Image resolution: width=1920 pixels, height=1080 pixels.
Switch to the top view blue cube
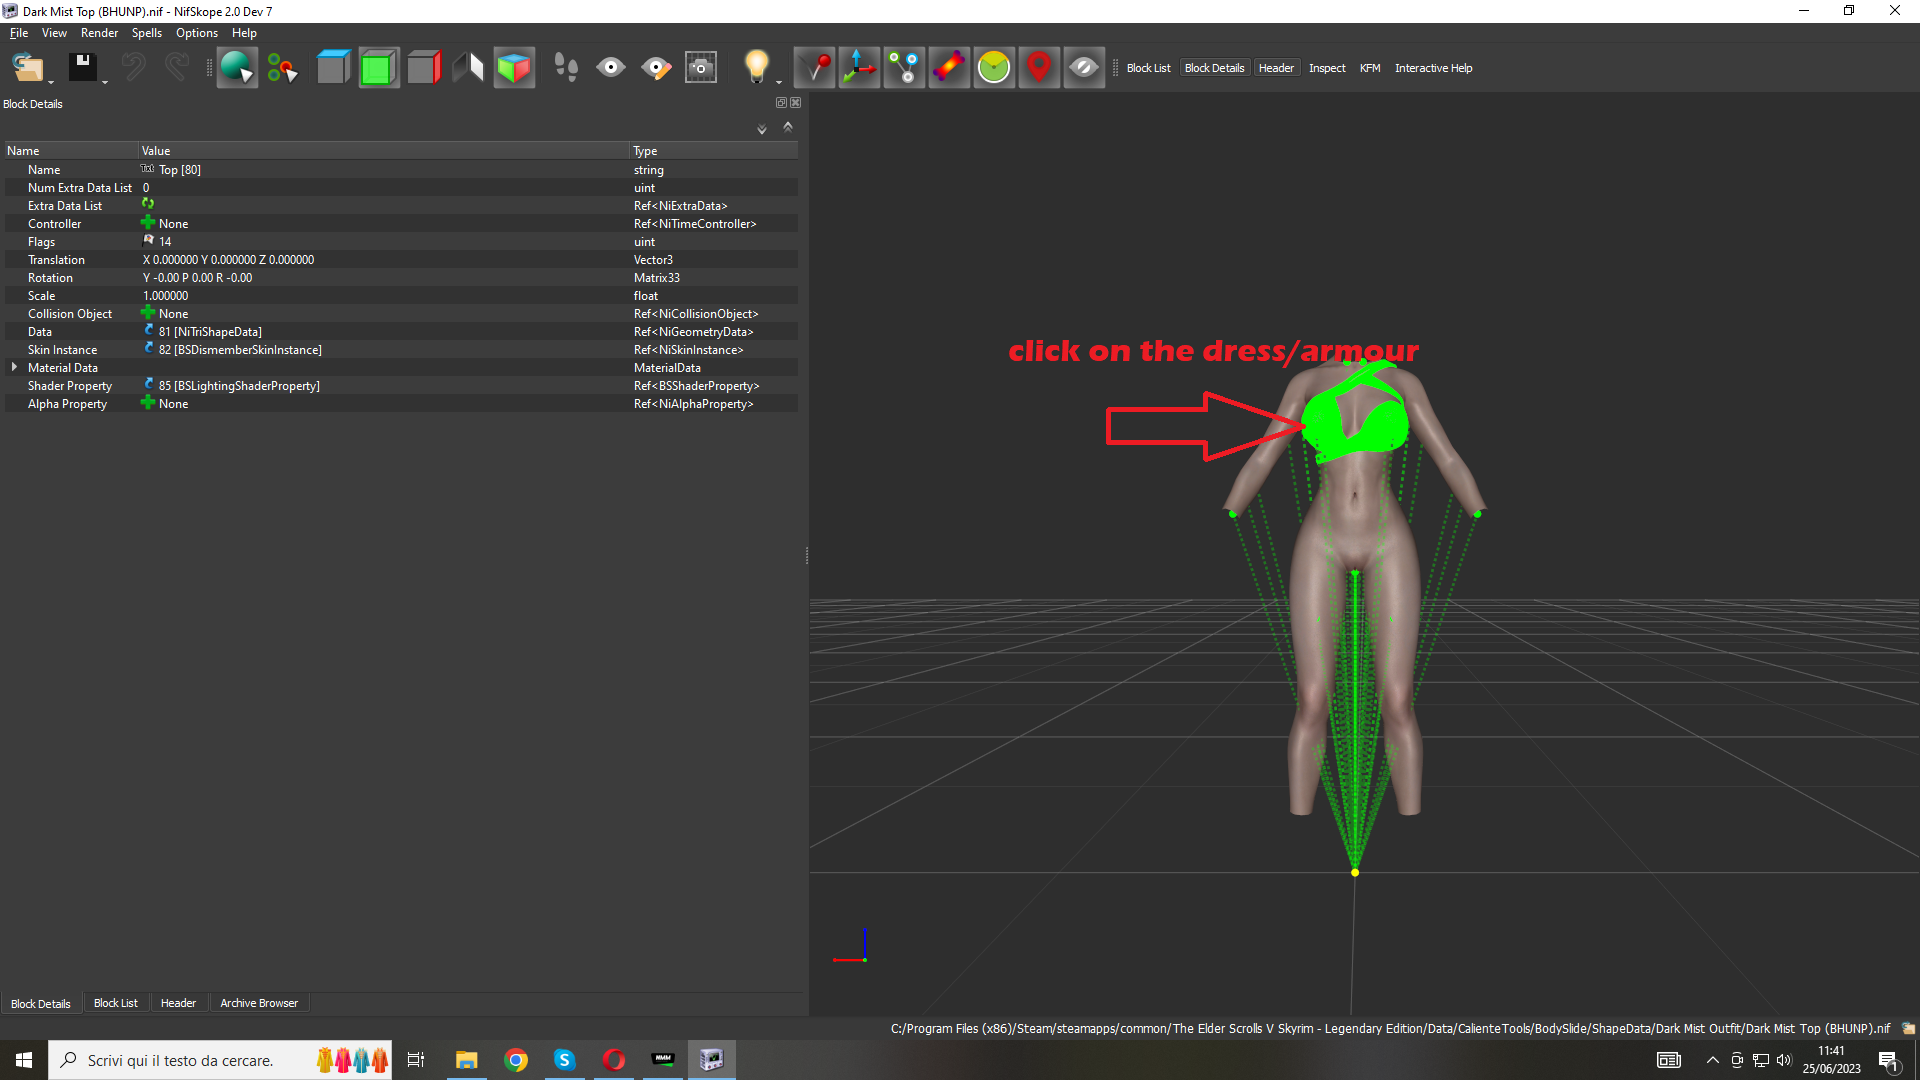tap(333, 67)
